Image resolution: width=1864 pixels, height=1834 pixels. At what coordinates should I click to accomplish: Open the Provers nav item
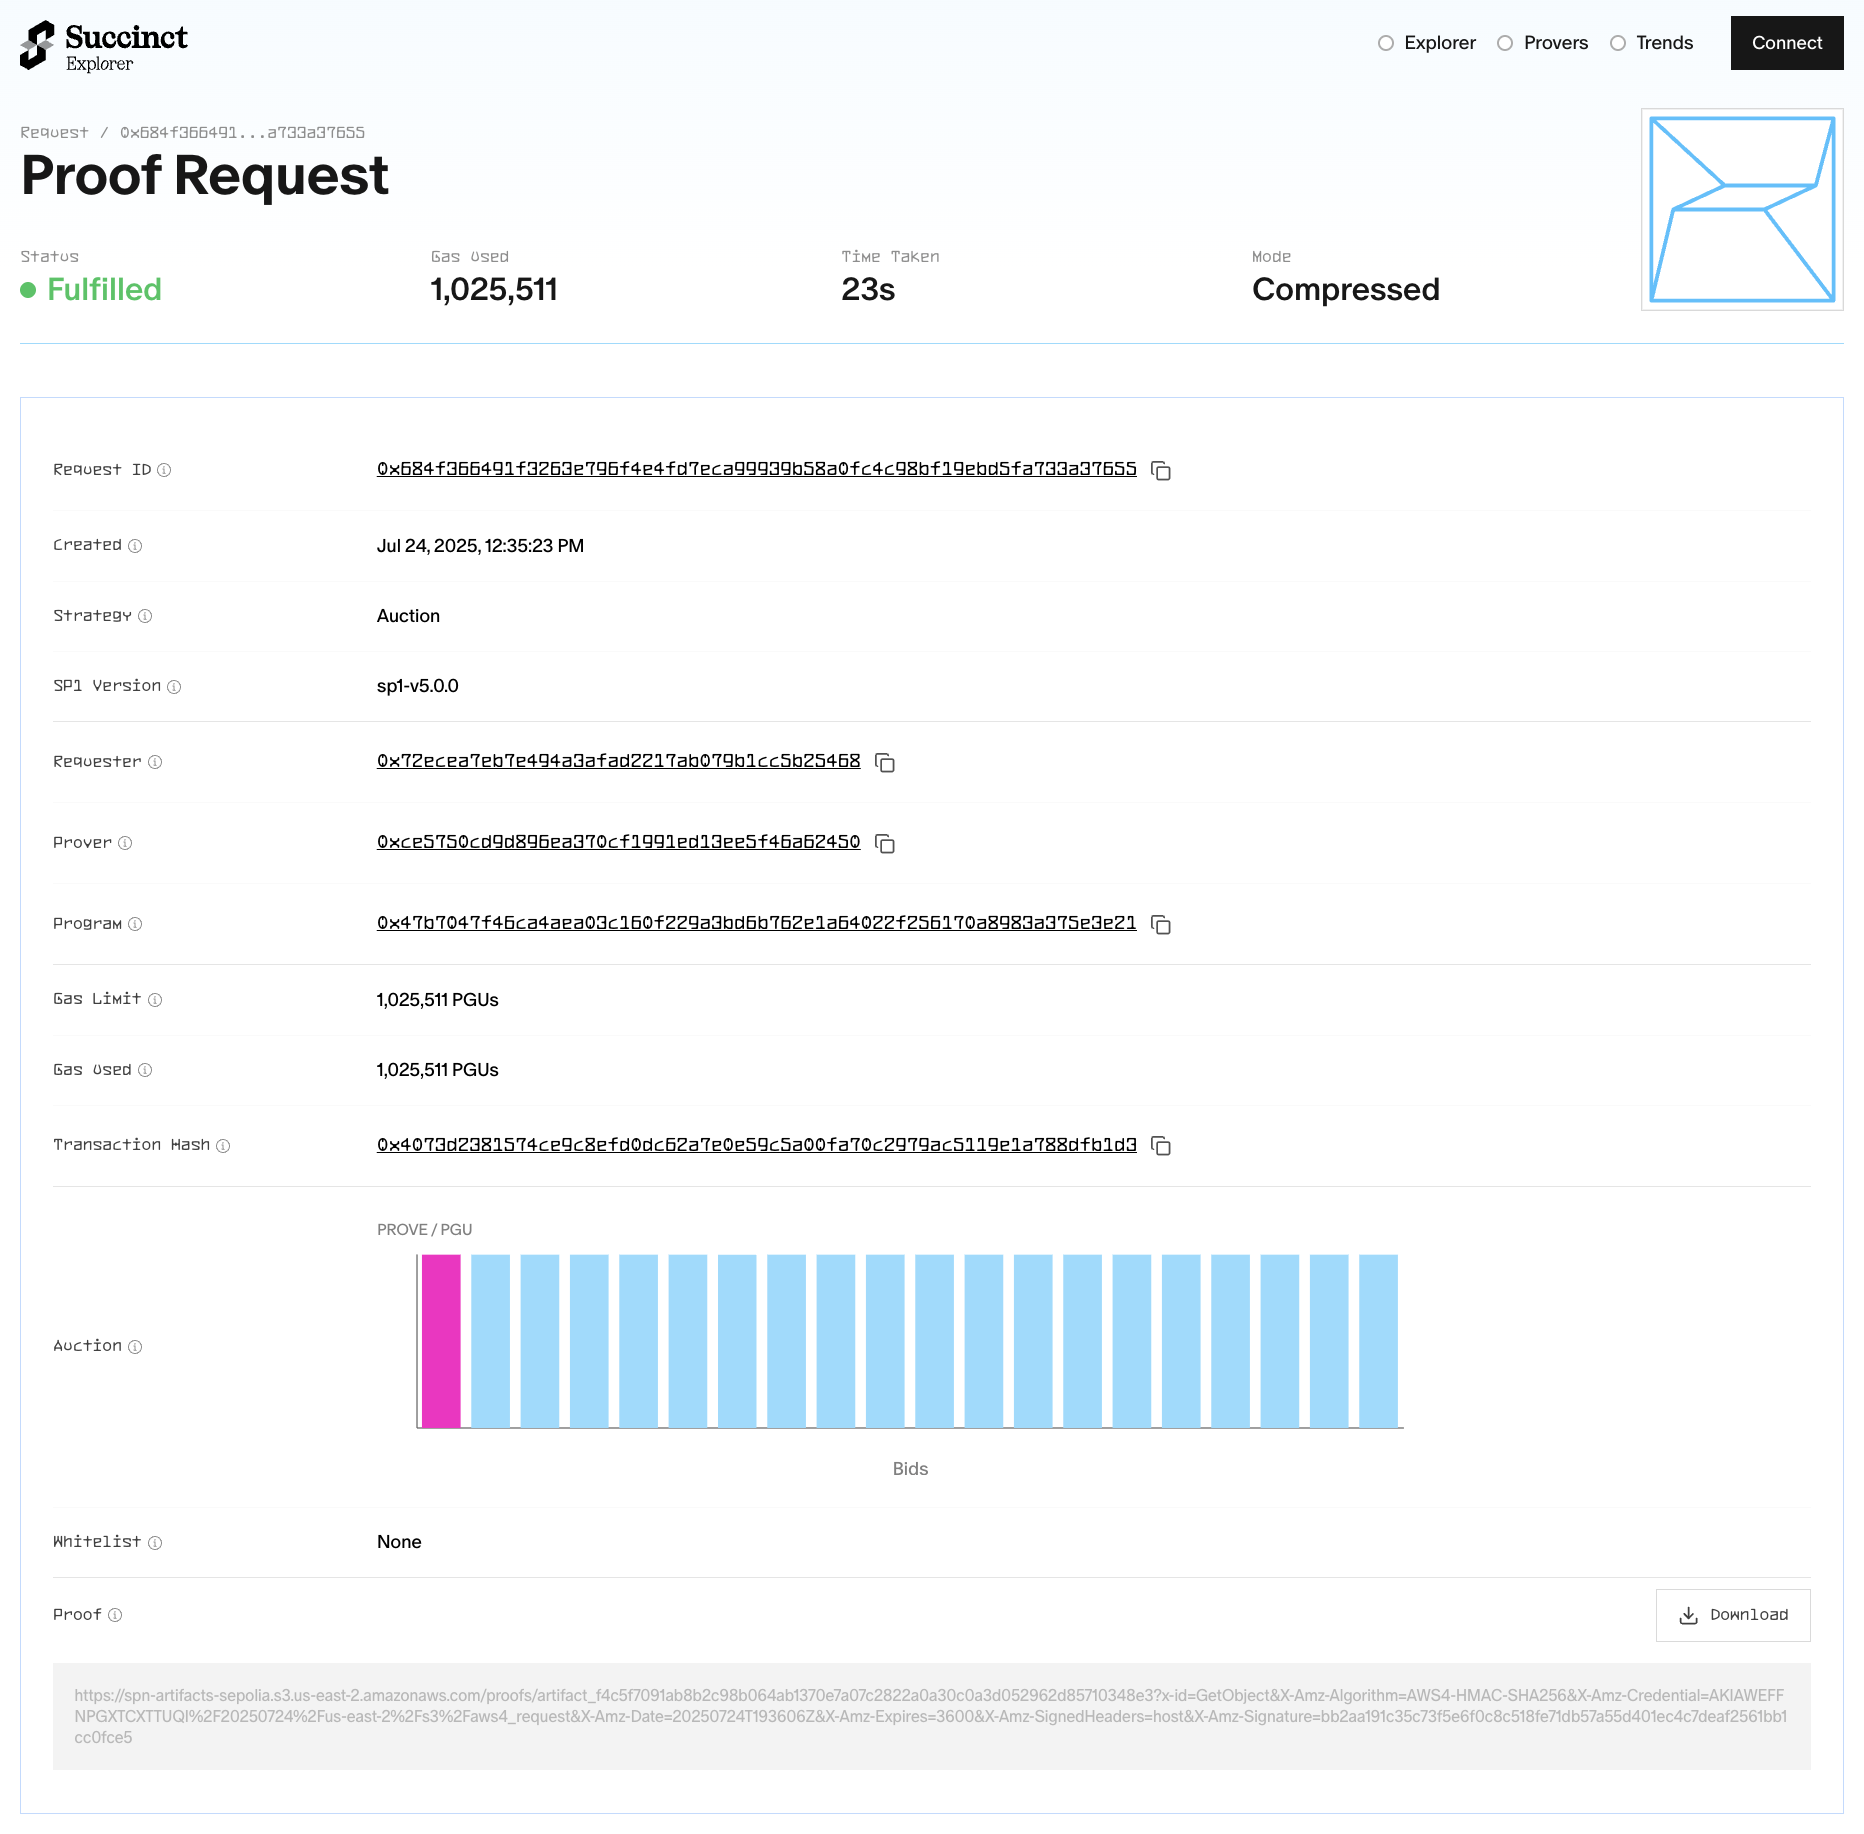(1543, 43)
